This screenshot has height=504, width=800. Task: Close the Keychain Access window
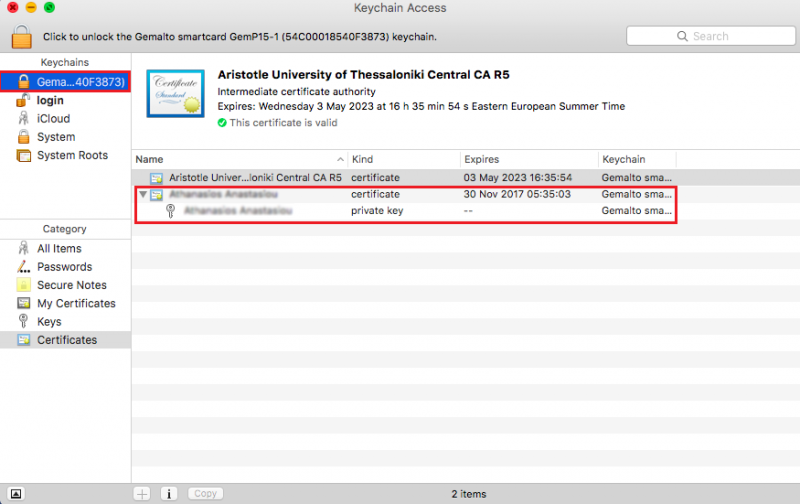(13, 7)
